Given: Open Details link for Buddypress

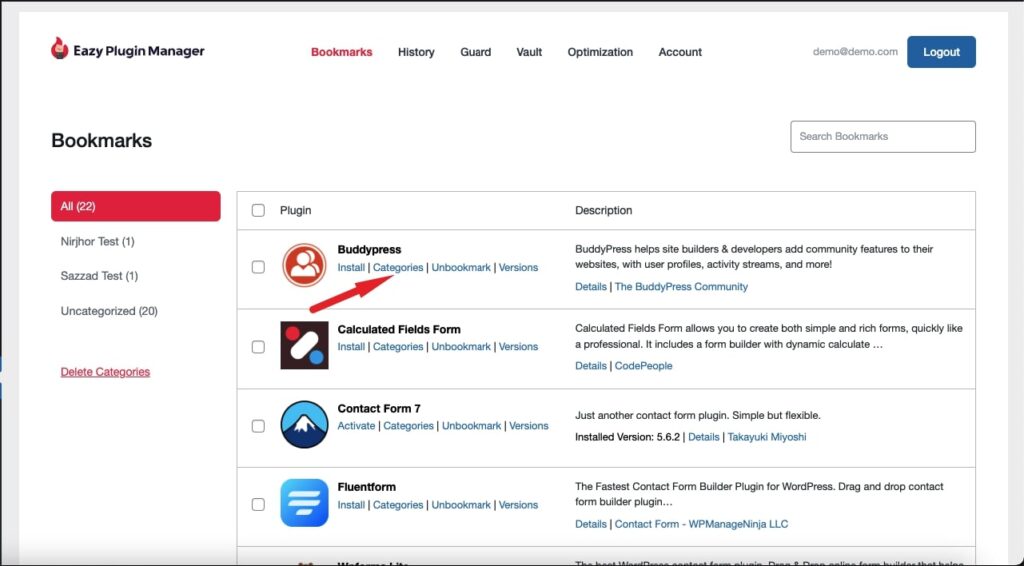Looking at the screenshot, I should coord(590,287).
